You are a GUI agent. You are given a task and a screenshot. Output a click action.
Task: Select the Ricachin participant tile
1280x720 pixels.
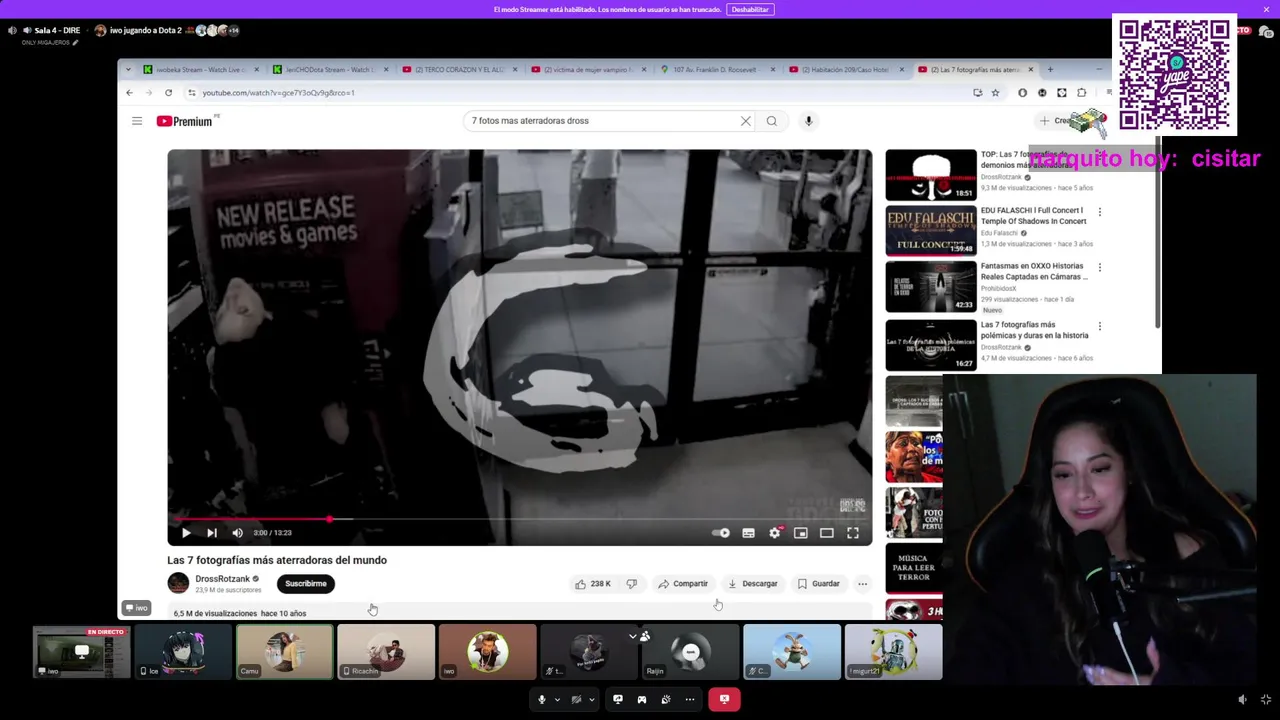click(386, 652)
